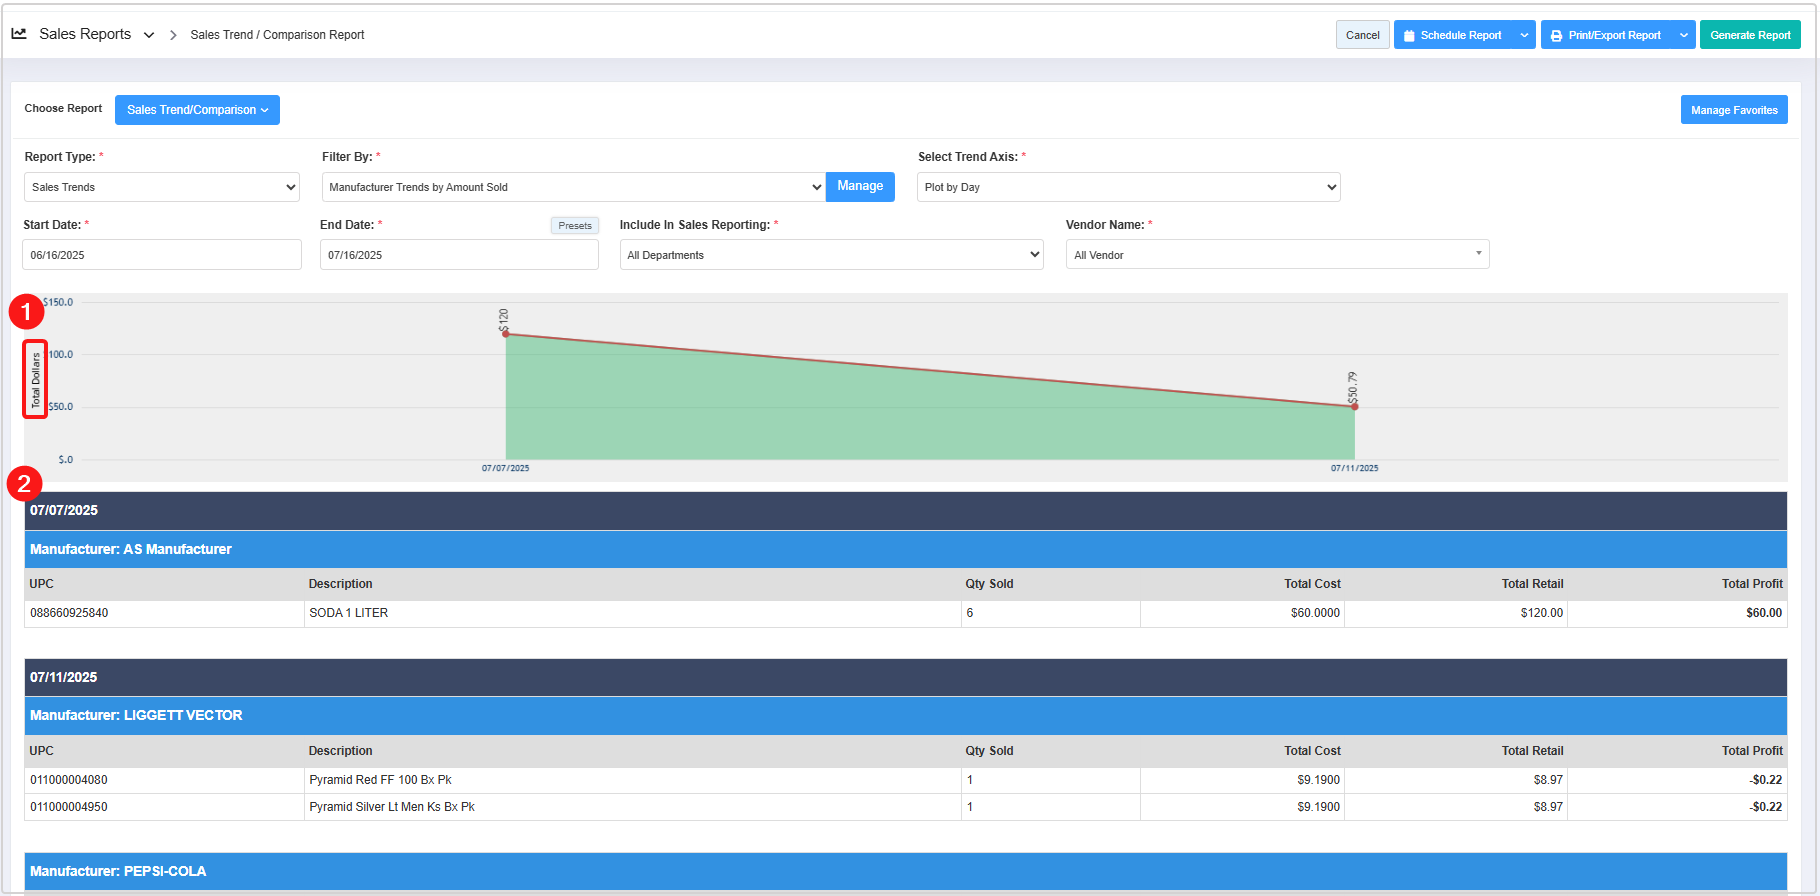Click the red marker numbered 2
Screen dimensions: 1820x896
pos(24,485)
